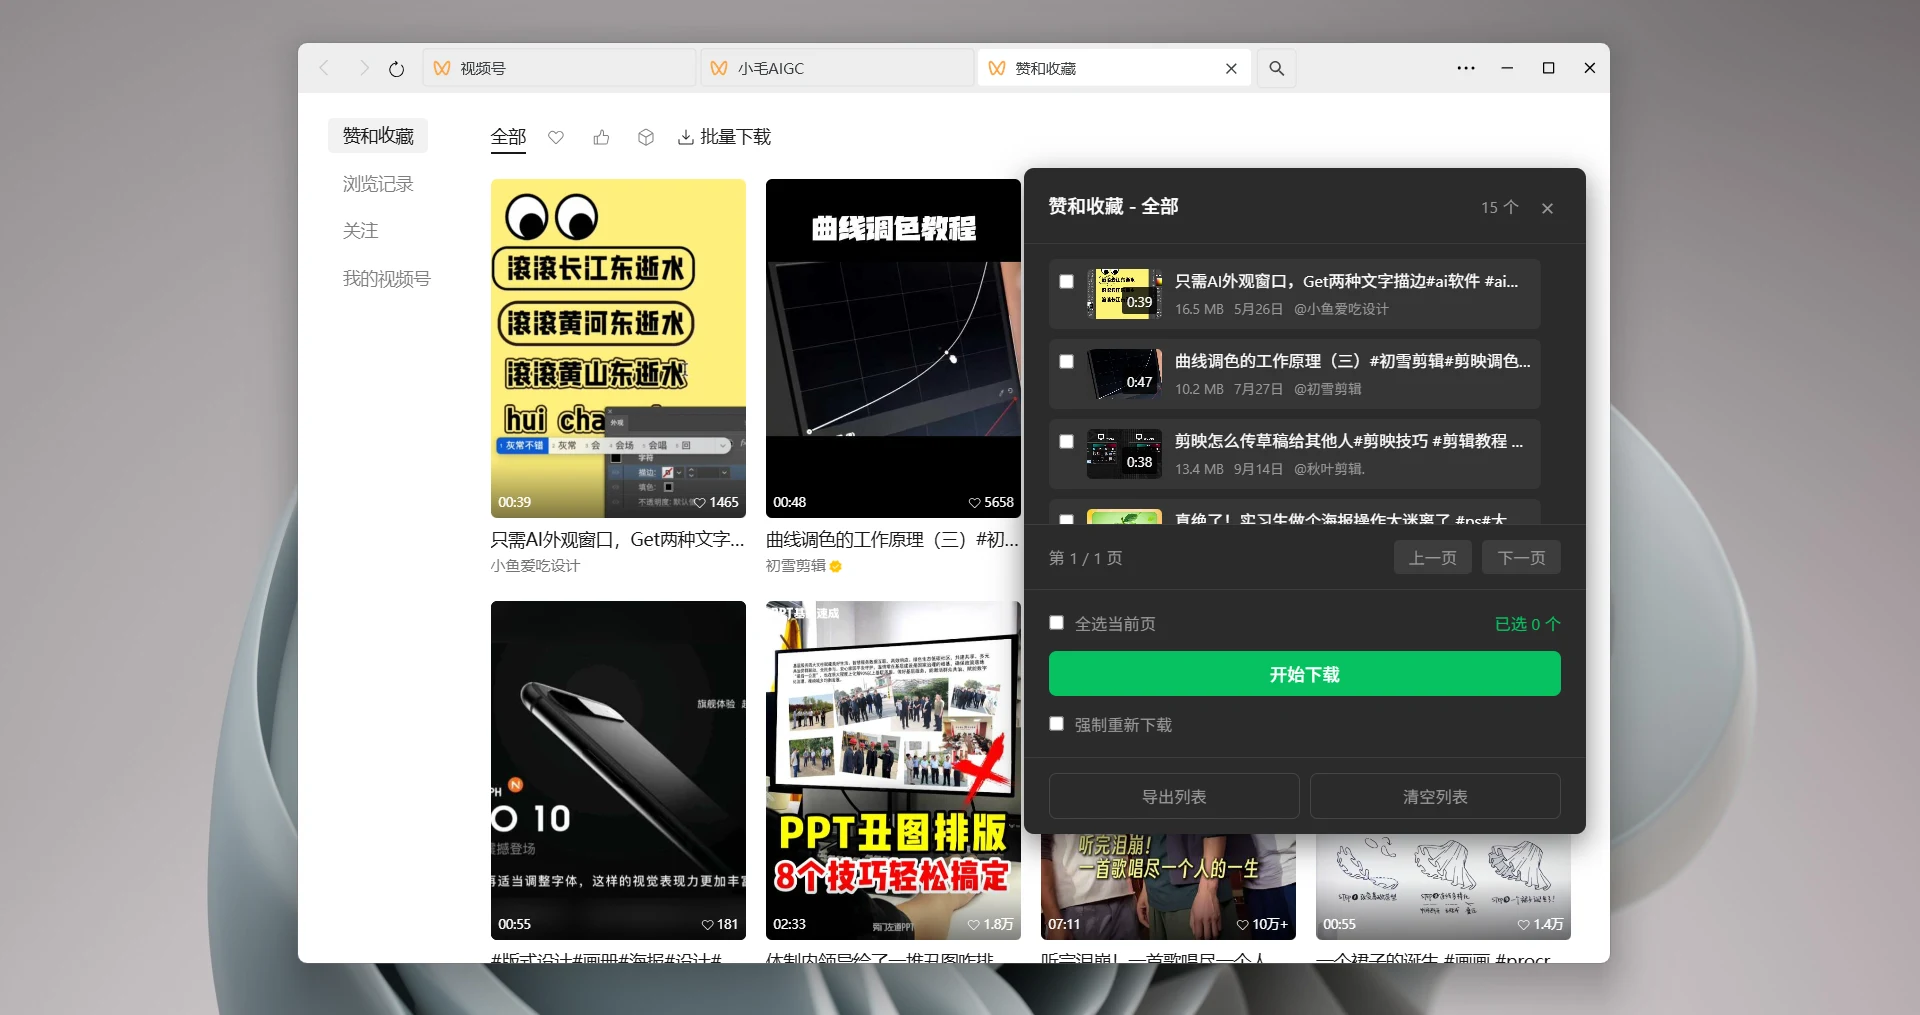
Task: Click the 0:38 thumbnail in download list
Action: [x=1124, y=453]
